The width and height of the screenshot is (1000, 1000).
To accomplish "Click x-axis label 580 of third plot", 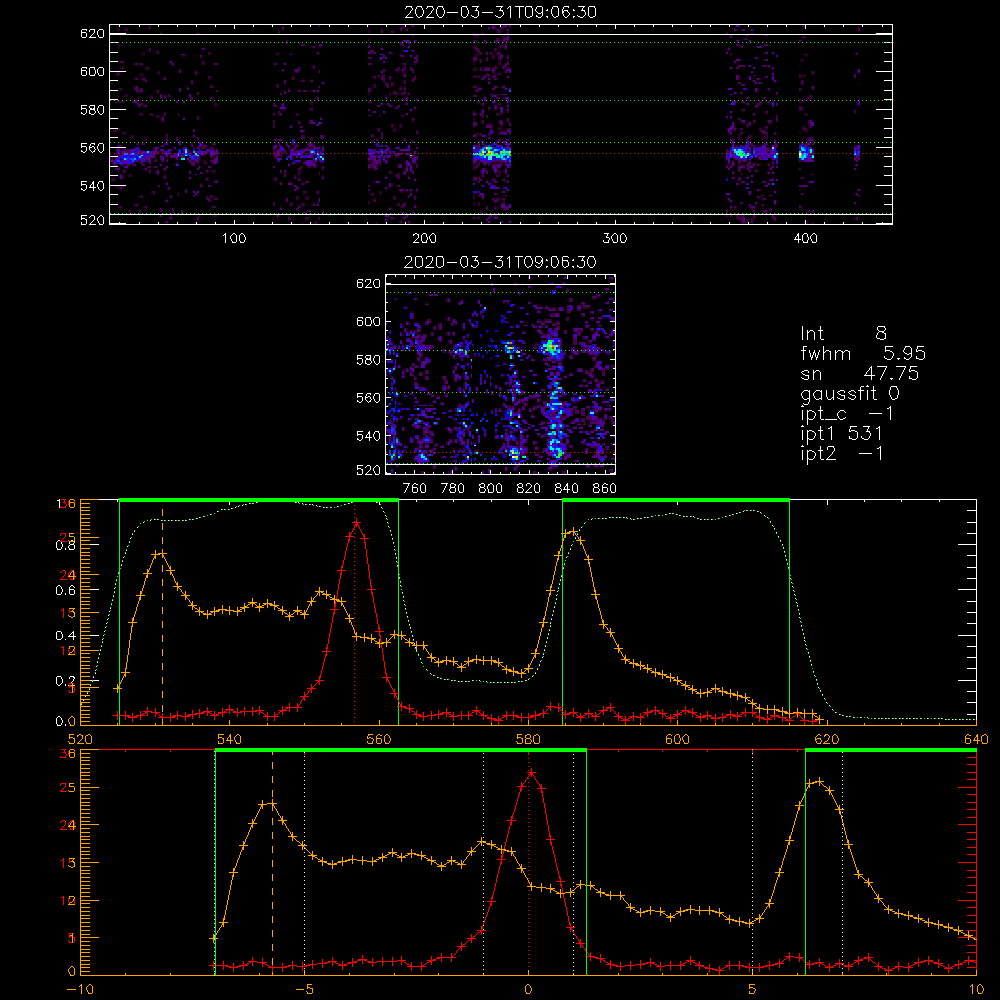I will pos(528,739).
